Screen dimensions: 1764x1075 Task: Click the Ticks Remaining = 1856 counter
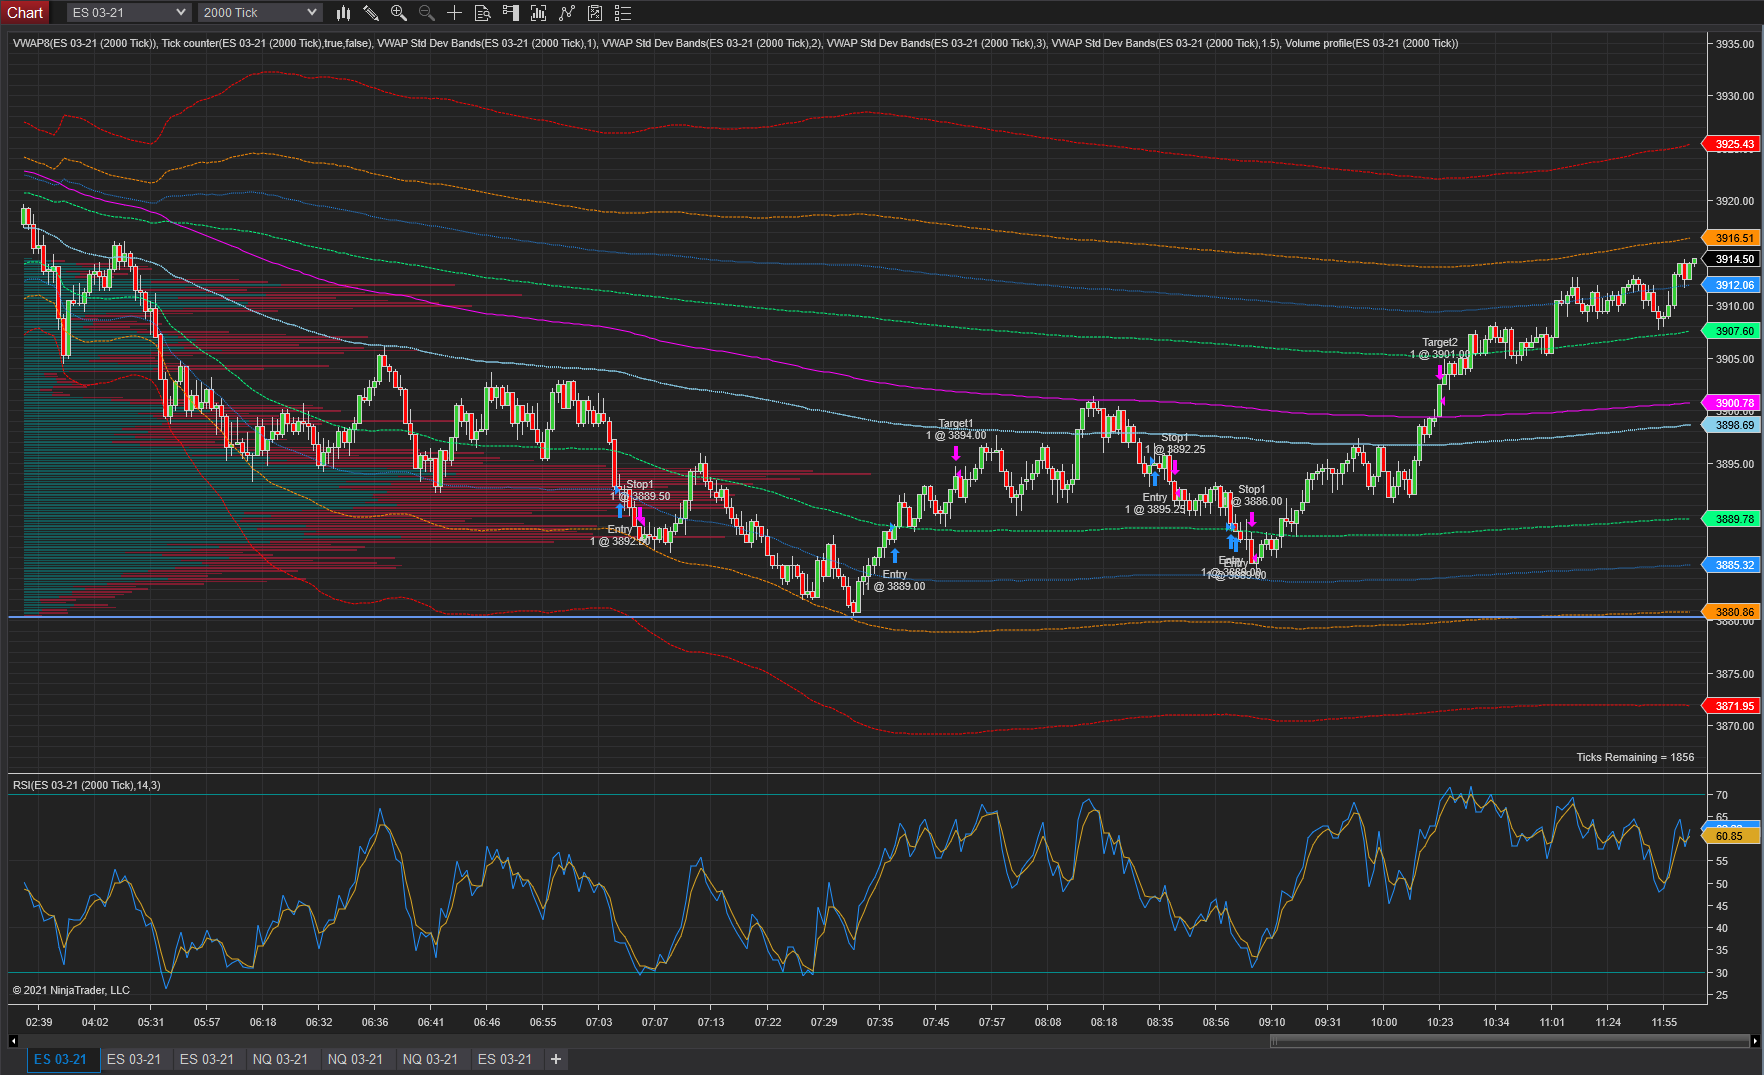[x=1635, y=757]
